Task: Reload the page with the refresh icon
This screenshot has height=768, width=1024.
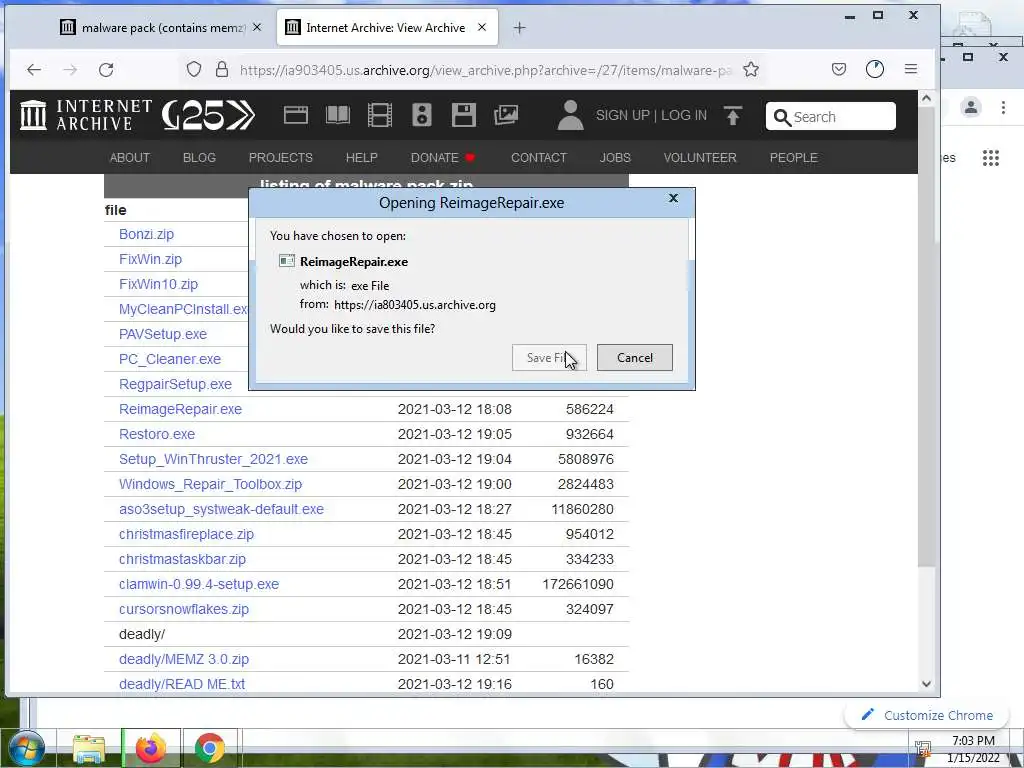Action: point(106,69)
